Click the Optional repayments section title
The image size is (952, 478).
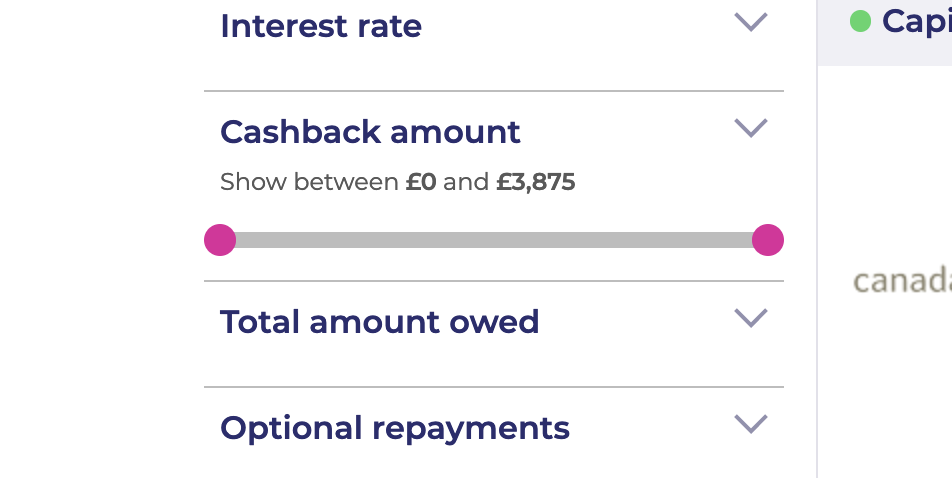click(x=395, y=429)
